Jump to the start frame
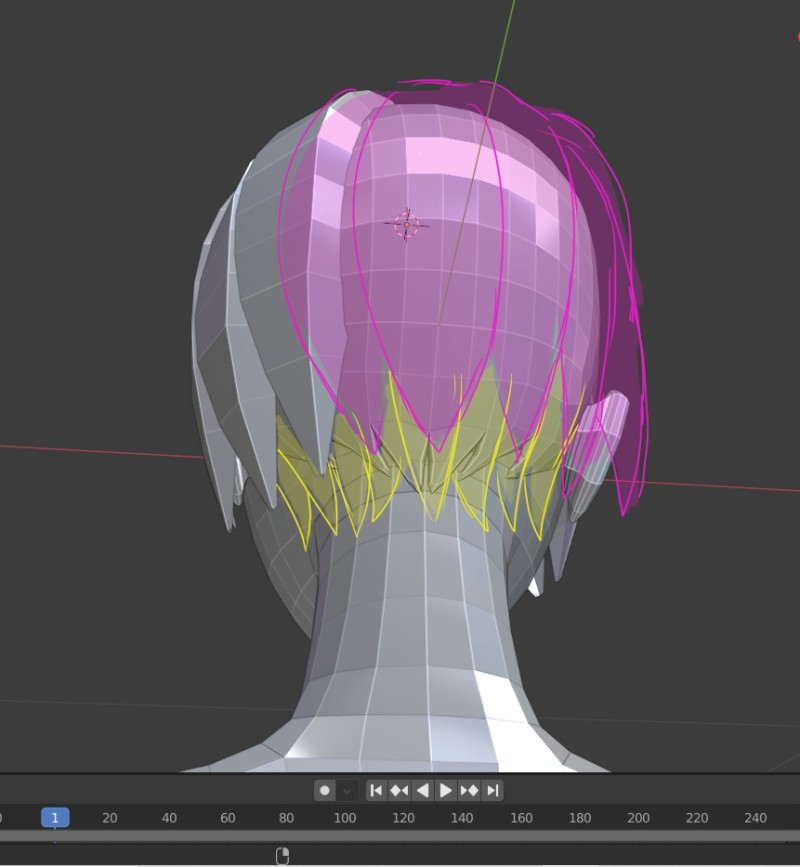This screenshot has height=867, width=800. click(376, 791)
